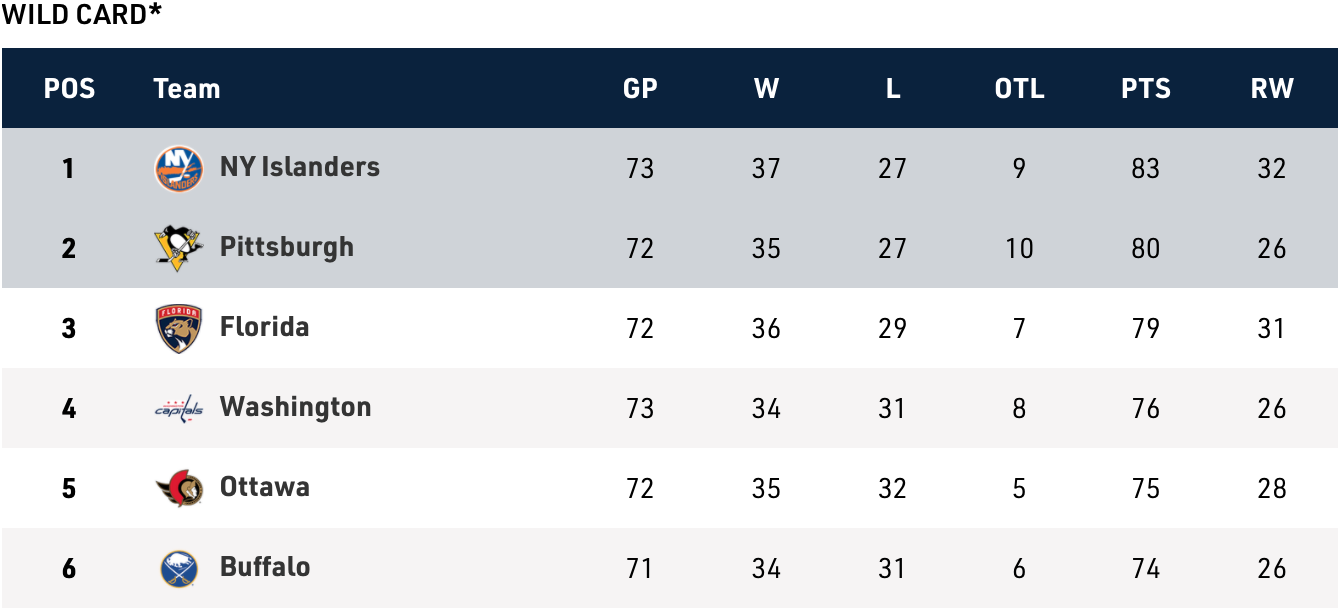
Task: Open the NY Islanders team link
Action: tap(299, 167)
